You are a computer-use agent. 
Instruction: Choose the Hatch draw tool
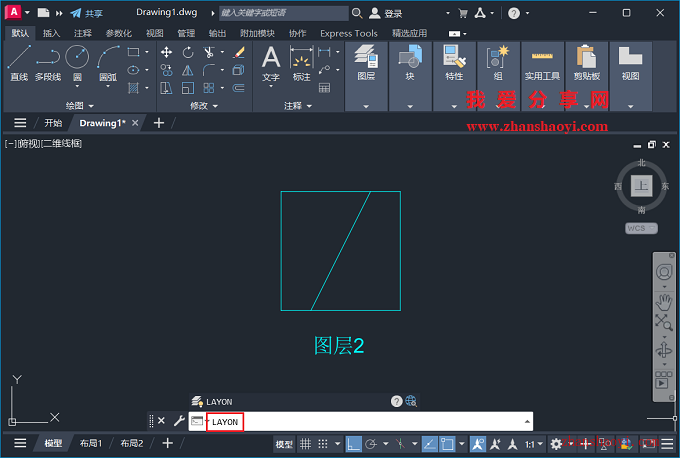[134, 88]
